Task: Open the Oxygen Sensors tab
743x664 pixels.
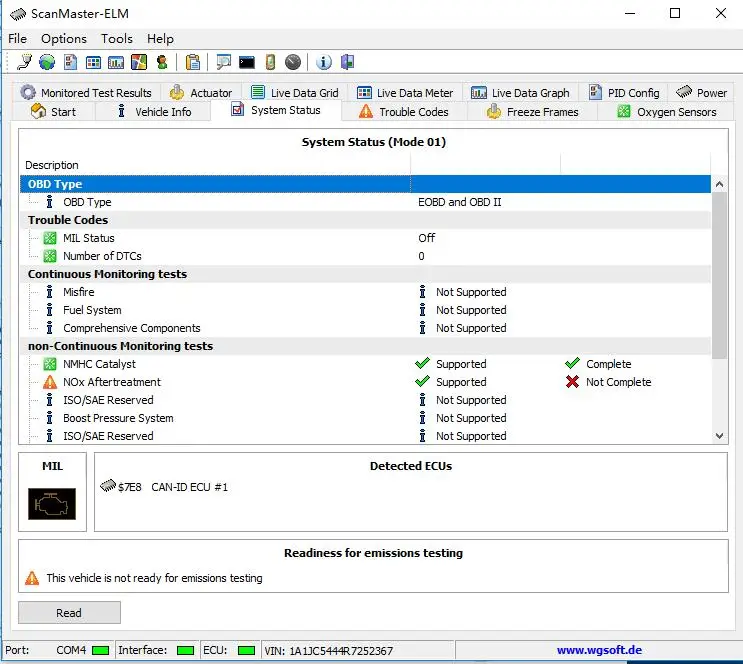Action: (x=667, y=112)
